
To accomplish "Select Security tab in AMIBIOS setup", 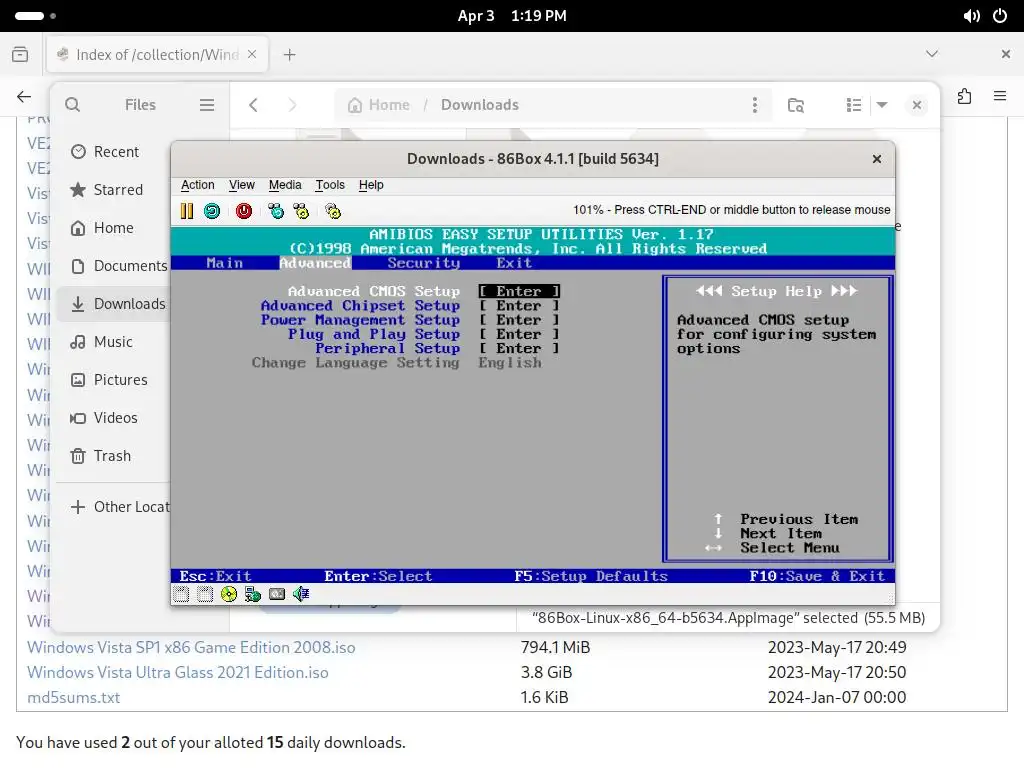I will tap(423, 263).
